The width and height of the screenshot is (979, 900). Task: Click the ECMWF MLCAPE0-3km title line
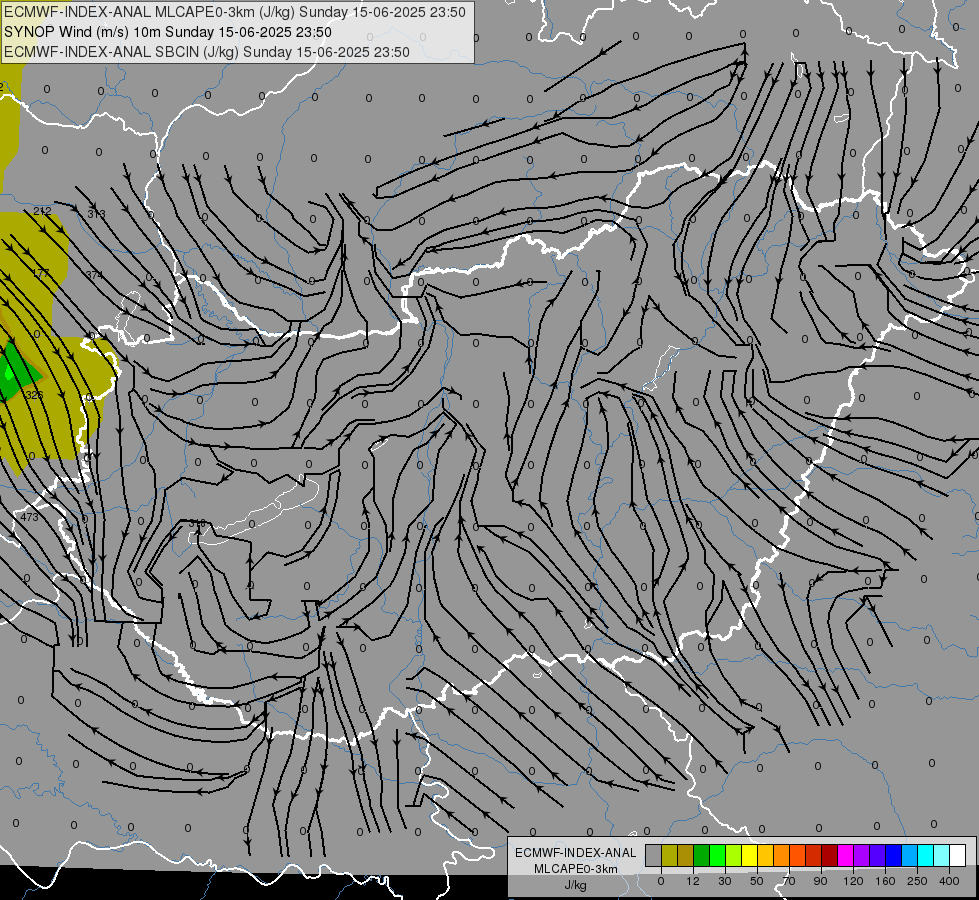pyautogui.click(x=235, y=12)
